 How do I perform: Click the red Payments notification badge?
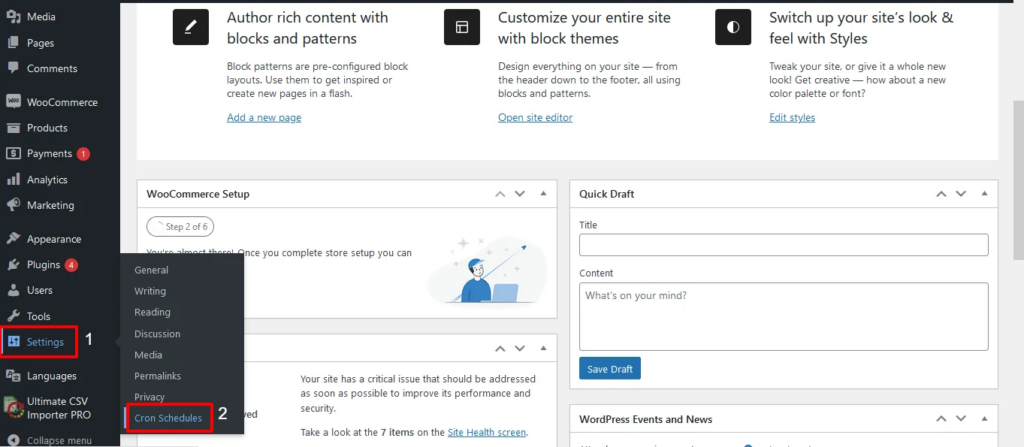click(x=83, y=154)
